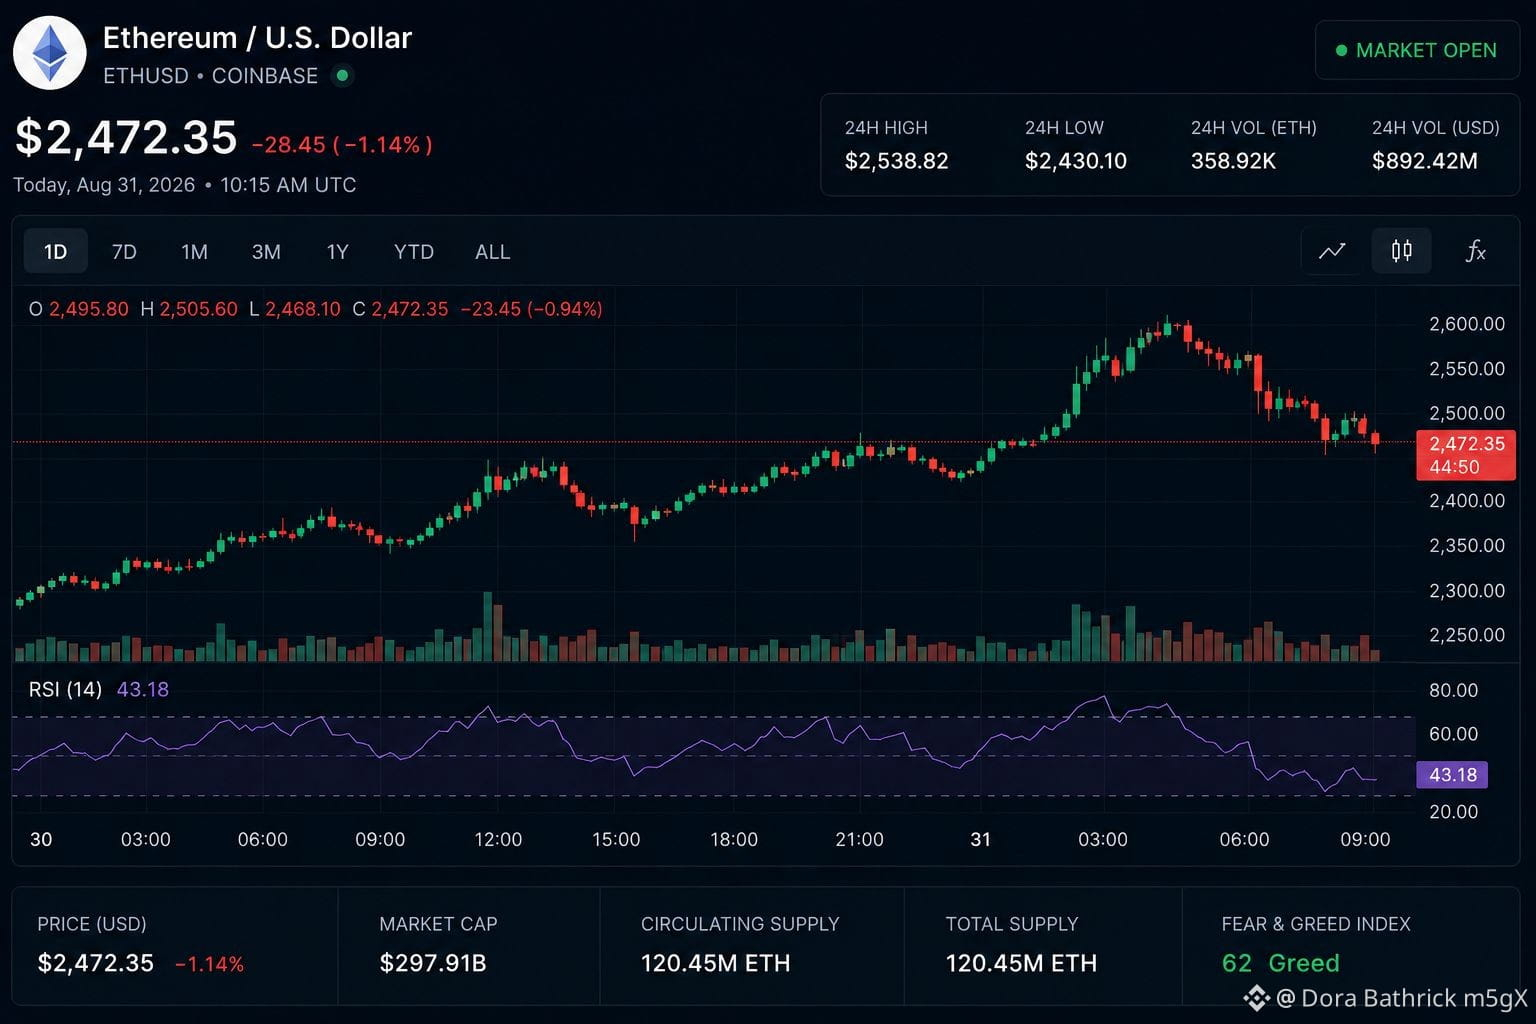1536x1024 pixels.
Task: Select the ALL time range tab
Action: [x=493, y=252]
